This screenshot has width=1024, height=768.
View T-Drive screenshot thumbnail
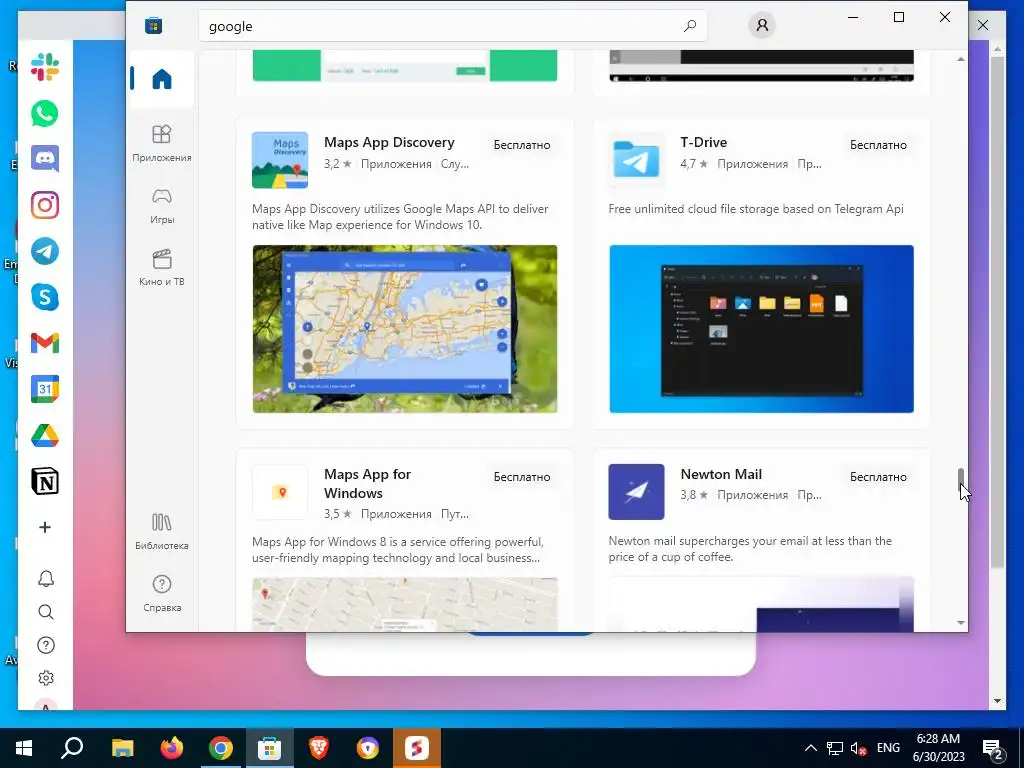761,329
